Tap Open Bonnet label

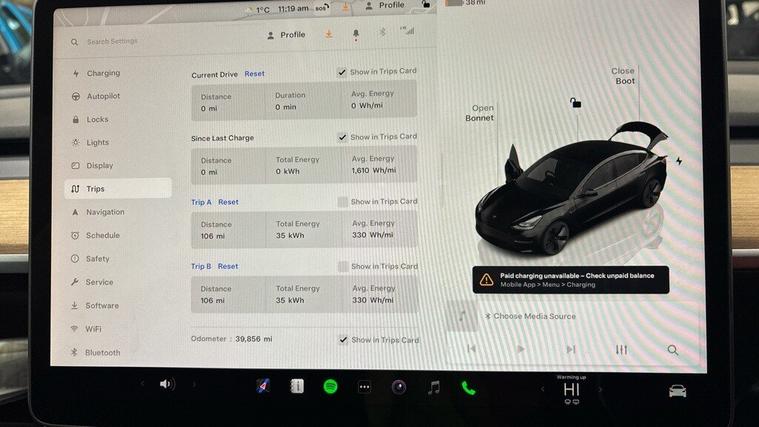[x=479, y=113]
